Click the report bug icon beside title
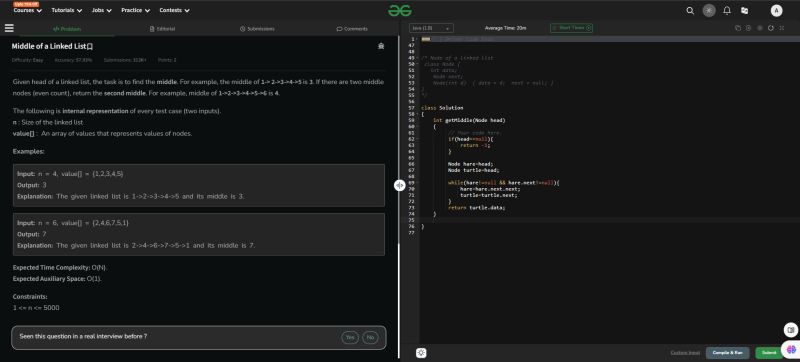The image size is (800, 362). [x=381, y=46]
